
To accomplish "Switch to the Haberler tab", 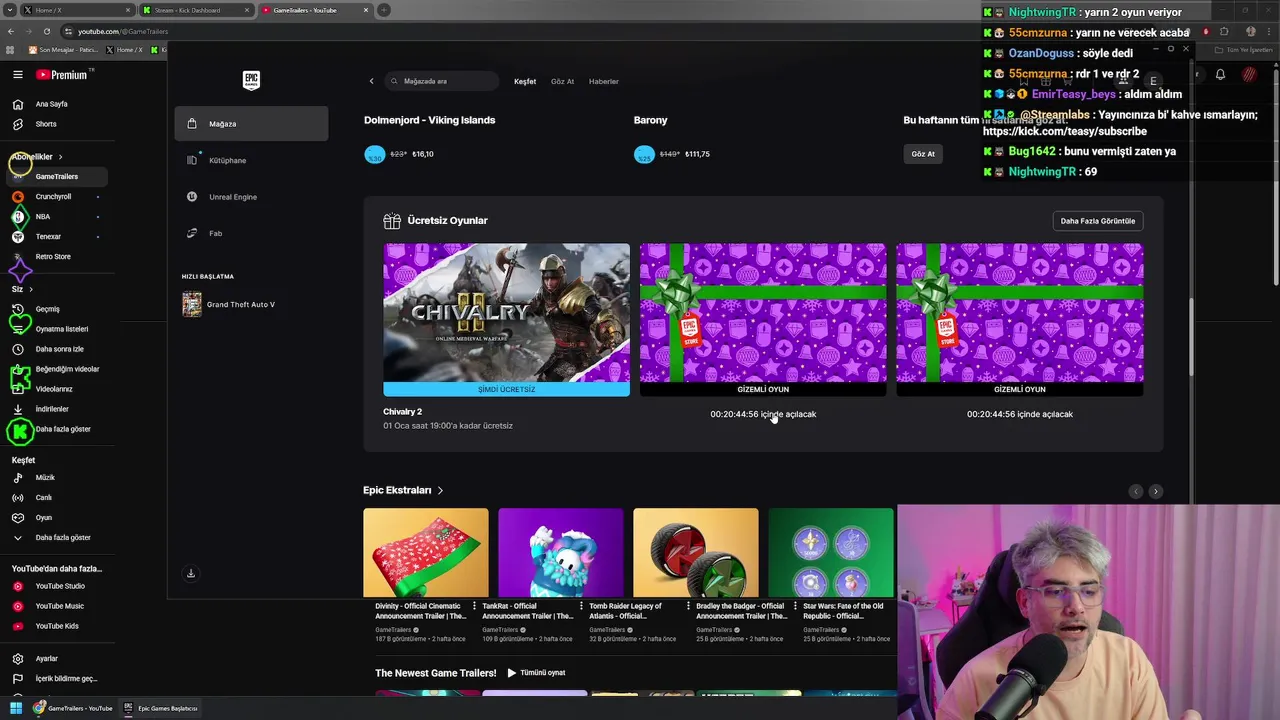I will pos(604,81).
